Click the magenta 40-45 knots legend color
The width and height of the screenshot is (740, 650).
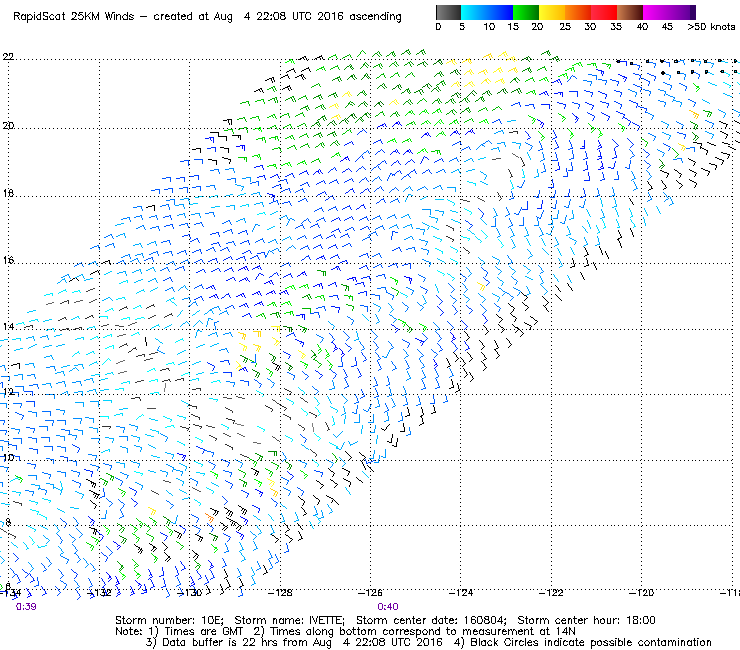coord(656,12)
